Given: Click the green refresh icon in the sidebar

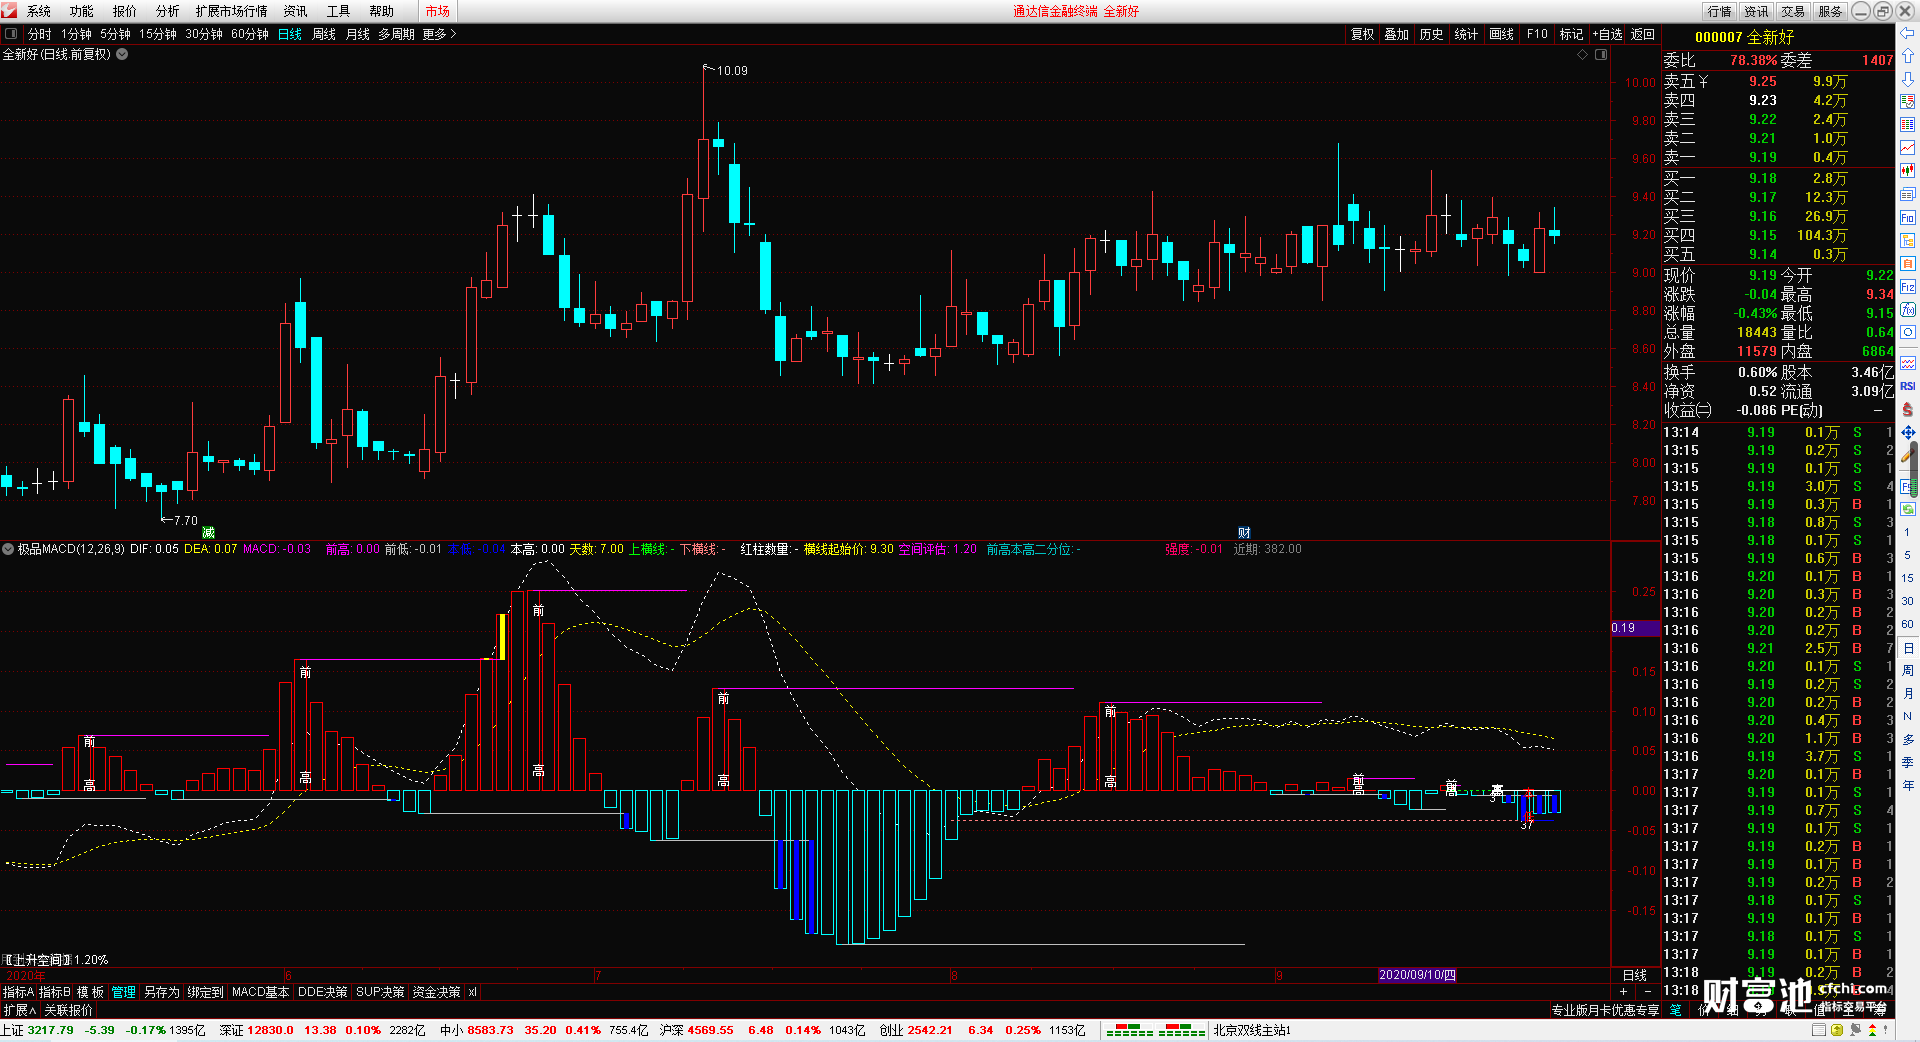Looking at the screenshot, I should coord(1908,509).
